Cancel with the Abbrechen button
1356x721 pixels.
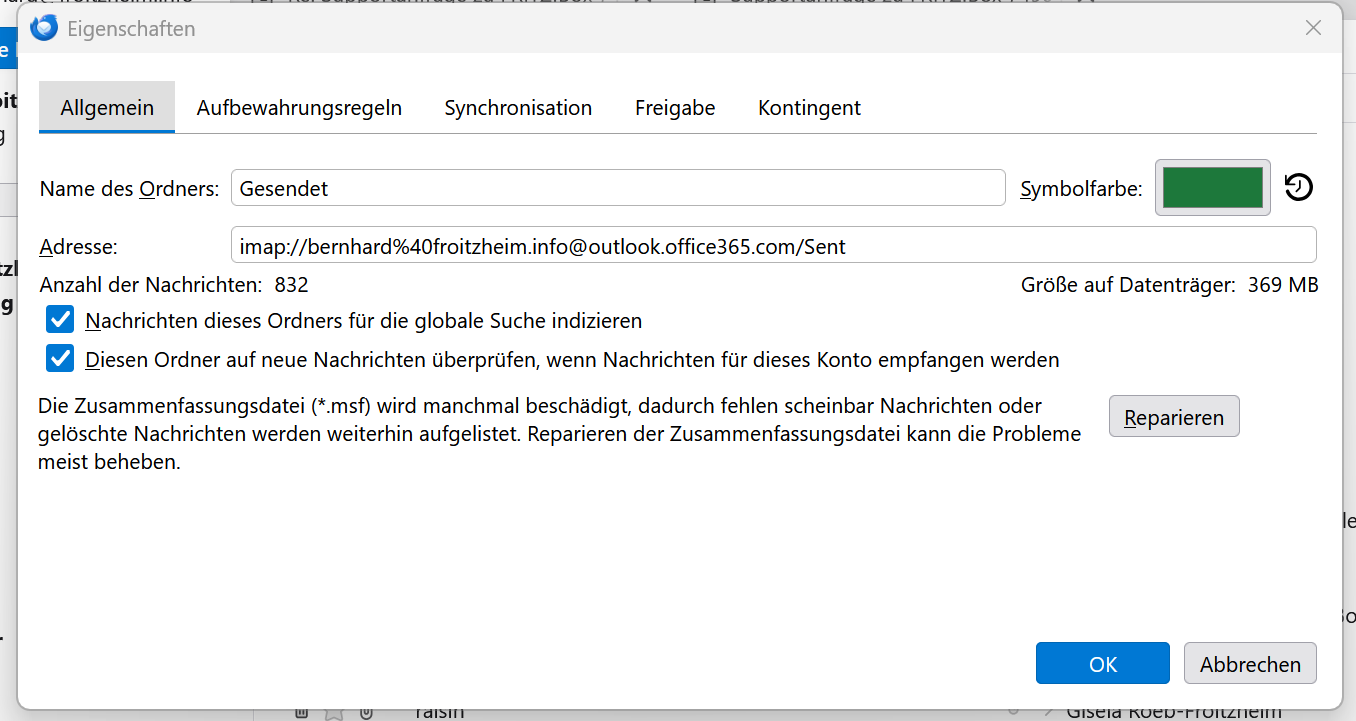click(x=1250, y=664)
